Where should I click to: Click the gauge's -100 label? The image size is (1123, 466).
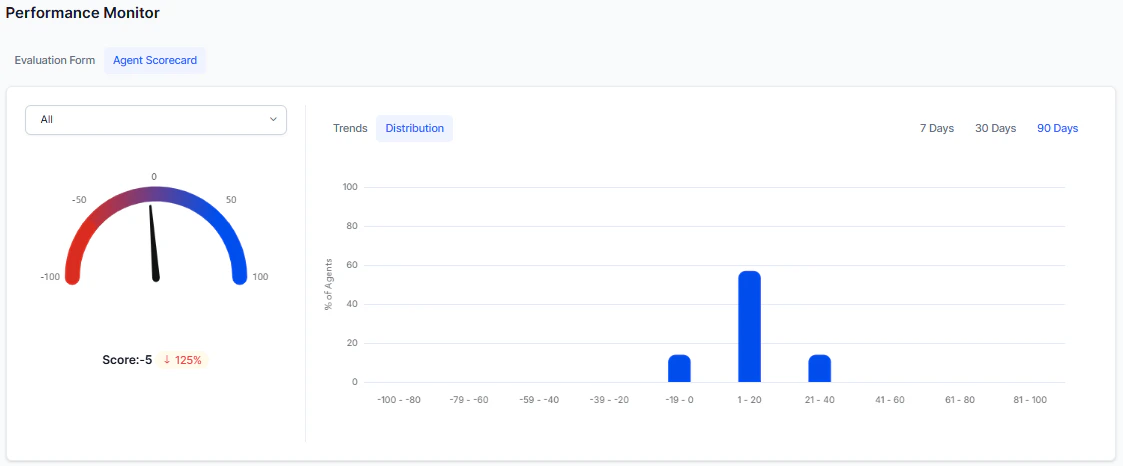tap(50, 277)
